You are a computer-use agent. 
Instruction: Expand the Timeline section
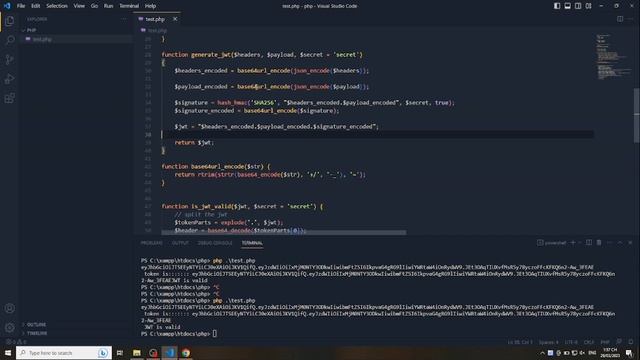tap(37, 333)
